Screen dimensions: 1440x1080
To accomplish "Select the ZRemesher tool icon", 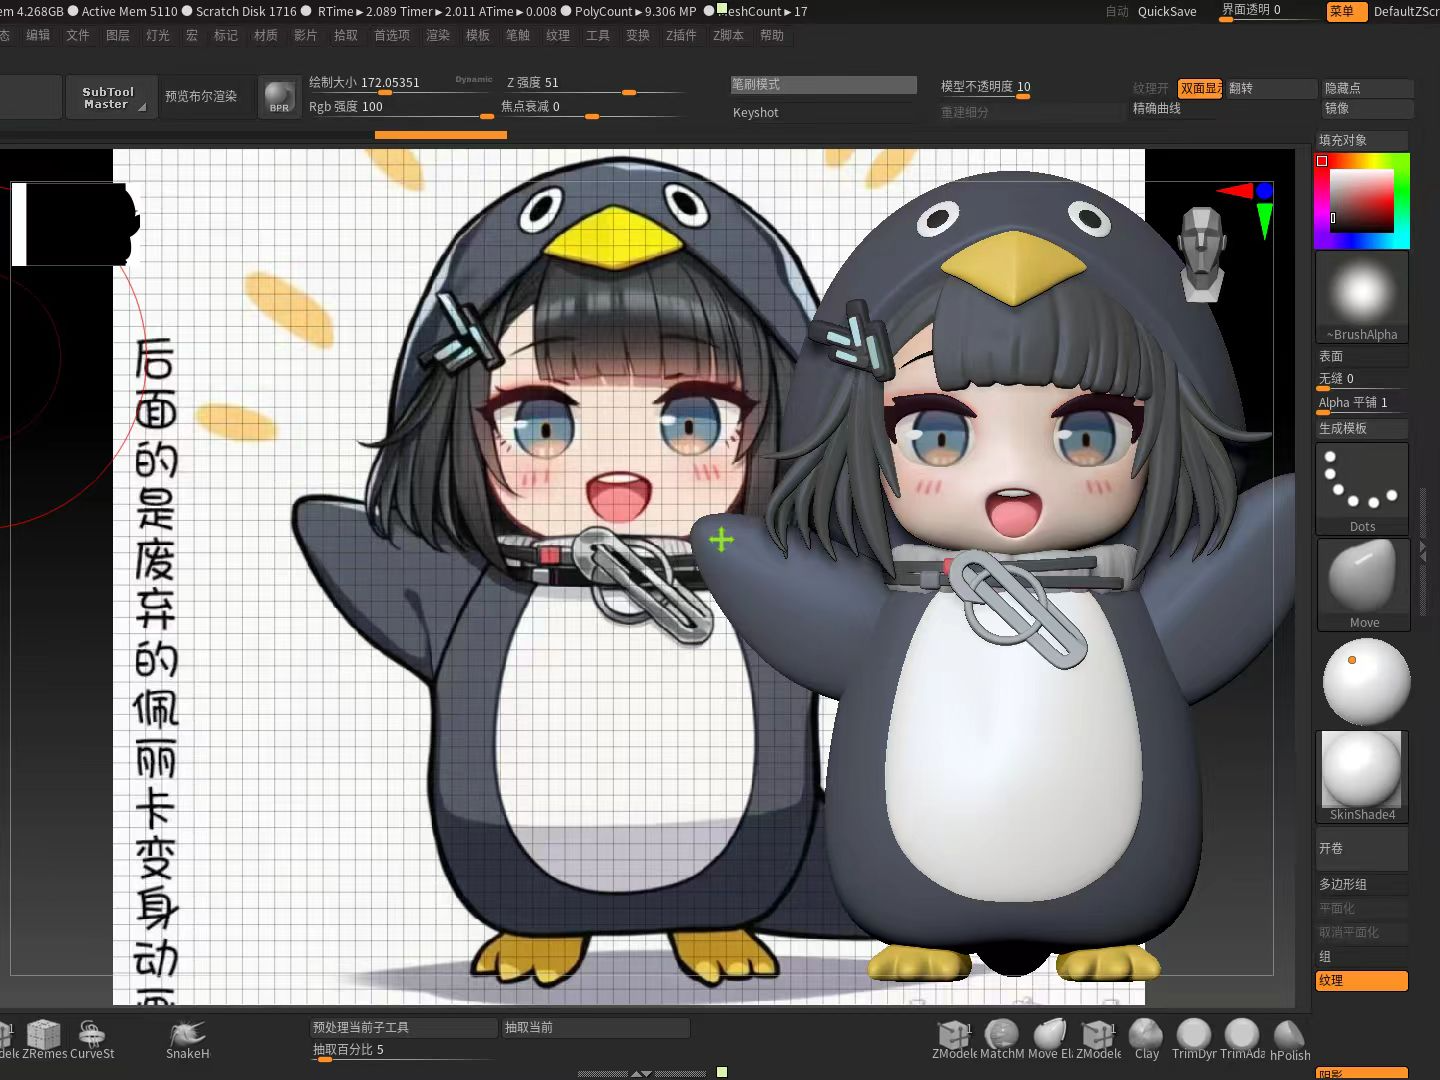I will pos(44,1040).
